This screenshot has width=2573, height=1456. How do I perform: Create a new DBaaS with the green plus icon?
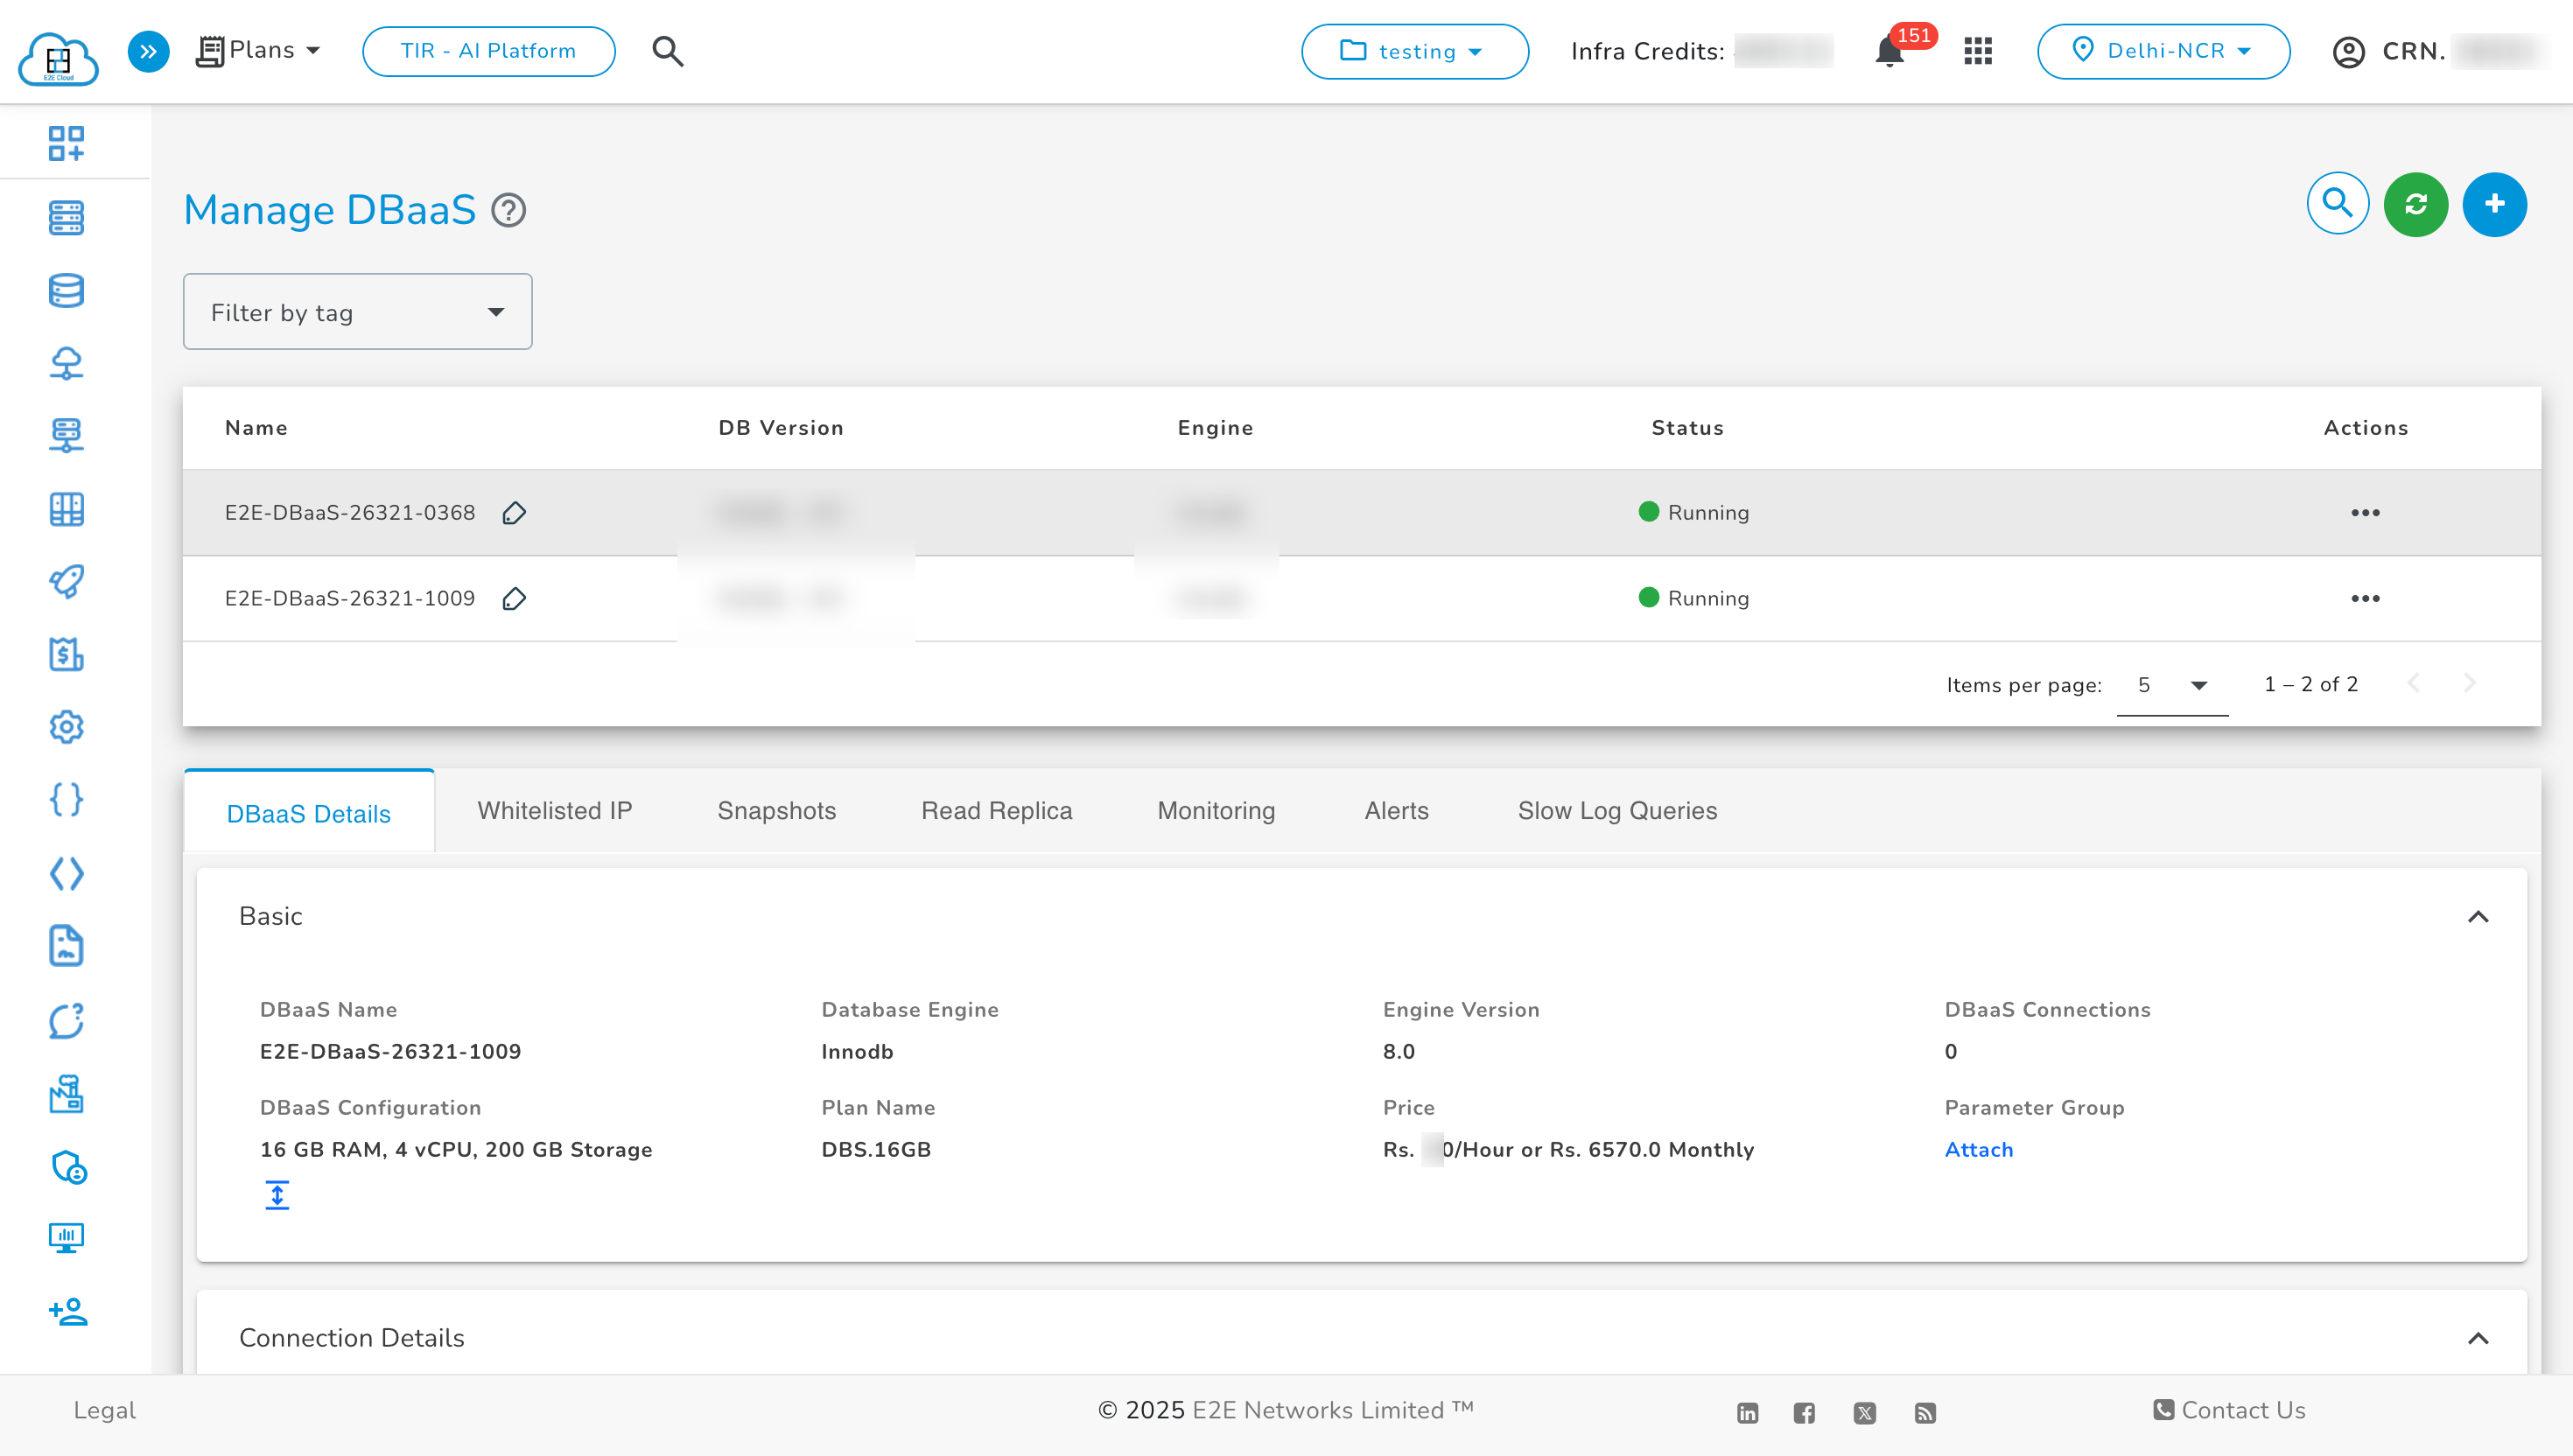2494,204
